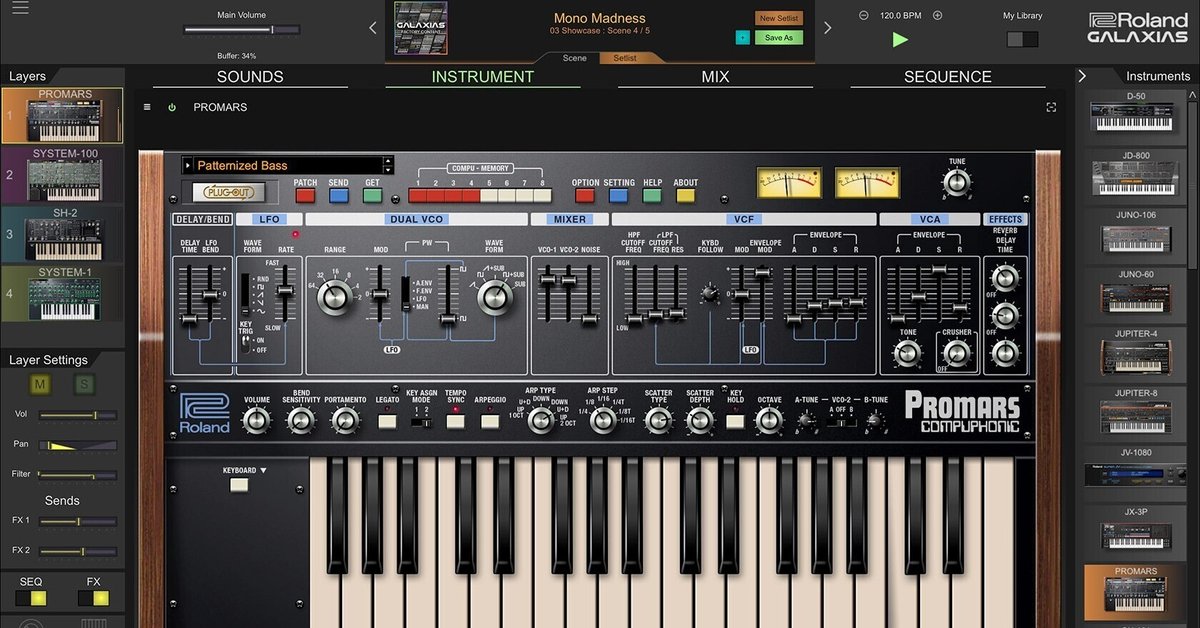Open the instrument panel list menu icon
This screenshot has height=628, width=1200.
pyautogui.click(x=147, y=107)
